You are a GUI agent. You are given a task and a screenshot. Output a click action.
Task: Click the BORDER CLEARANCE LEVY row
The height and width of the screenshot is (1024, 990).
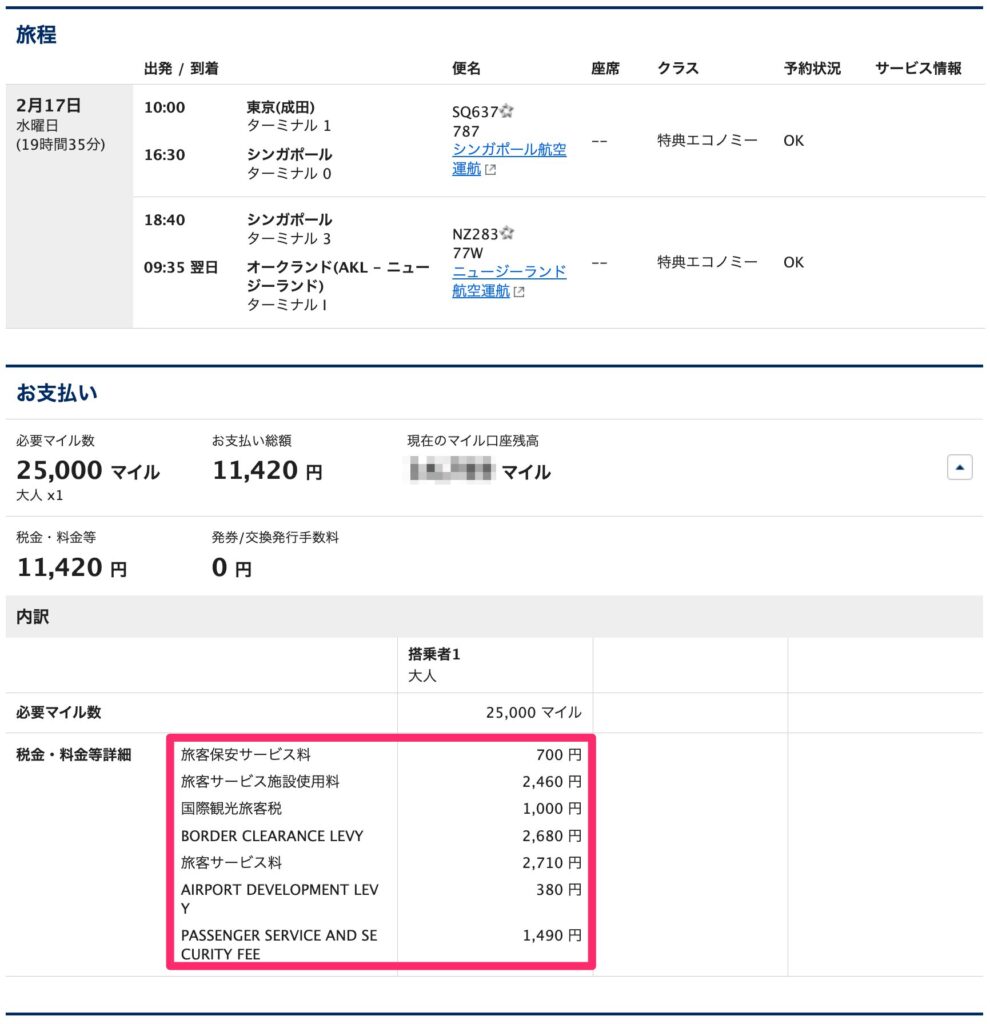[x=381, y=835]
